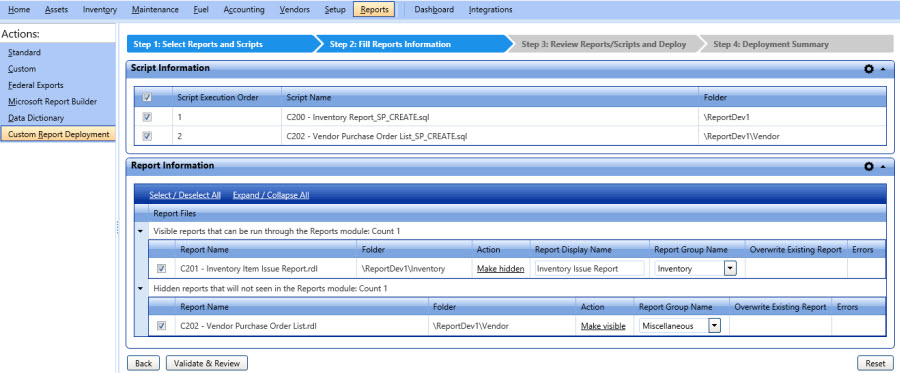This screenshot has width=900, height=373.
Task: Open Report Information gear settings icon
Action: [868, 166]
